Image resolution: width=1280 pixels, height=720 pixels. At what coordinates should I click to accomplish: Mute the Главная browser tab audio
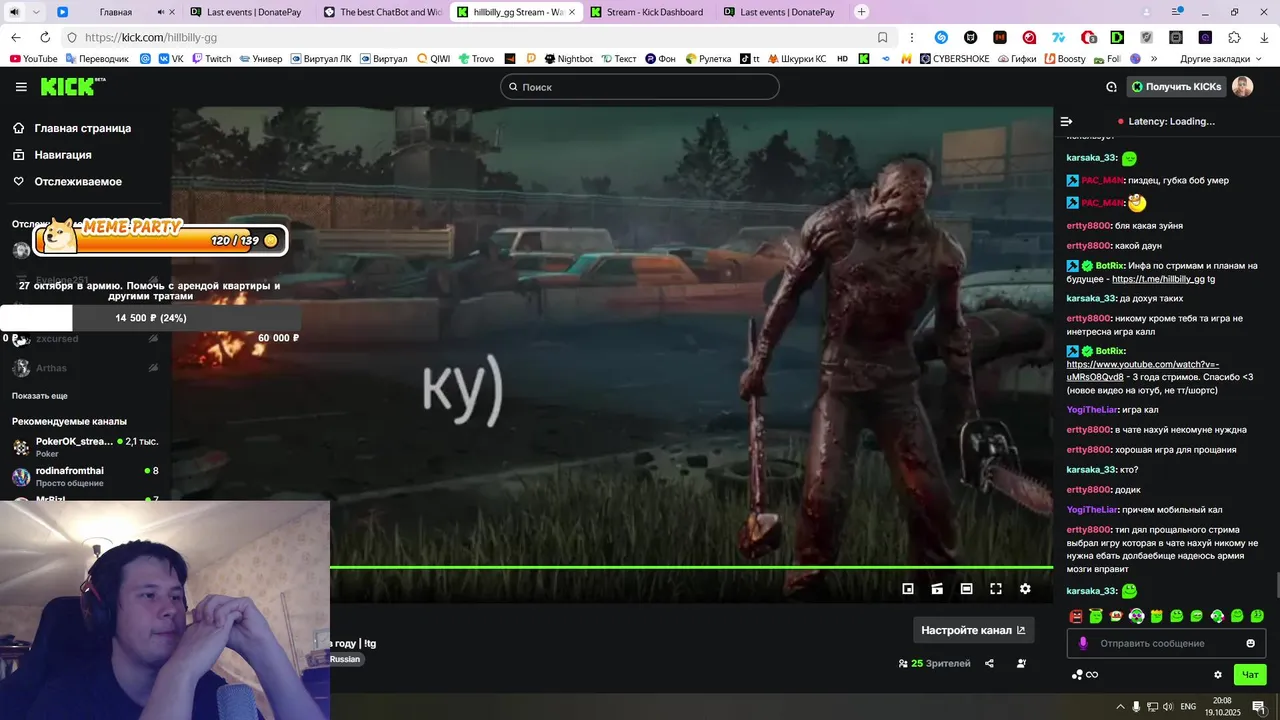click(161, 12)
